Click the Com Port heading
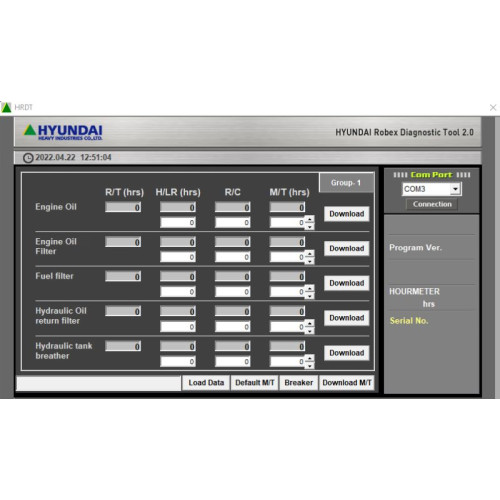 (431, 175)
